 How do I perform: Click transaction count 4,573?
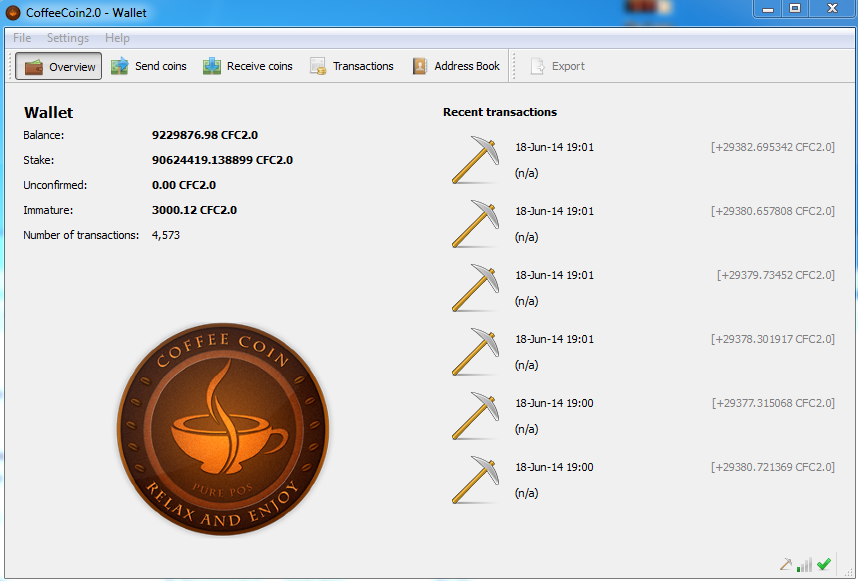166,235
